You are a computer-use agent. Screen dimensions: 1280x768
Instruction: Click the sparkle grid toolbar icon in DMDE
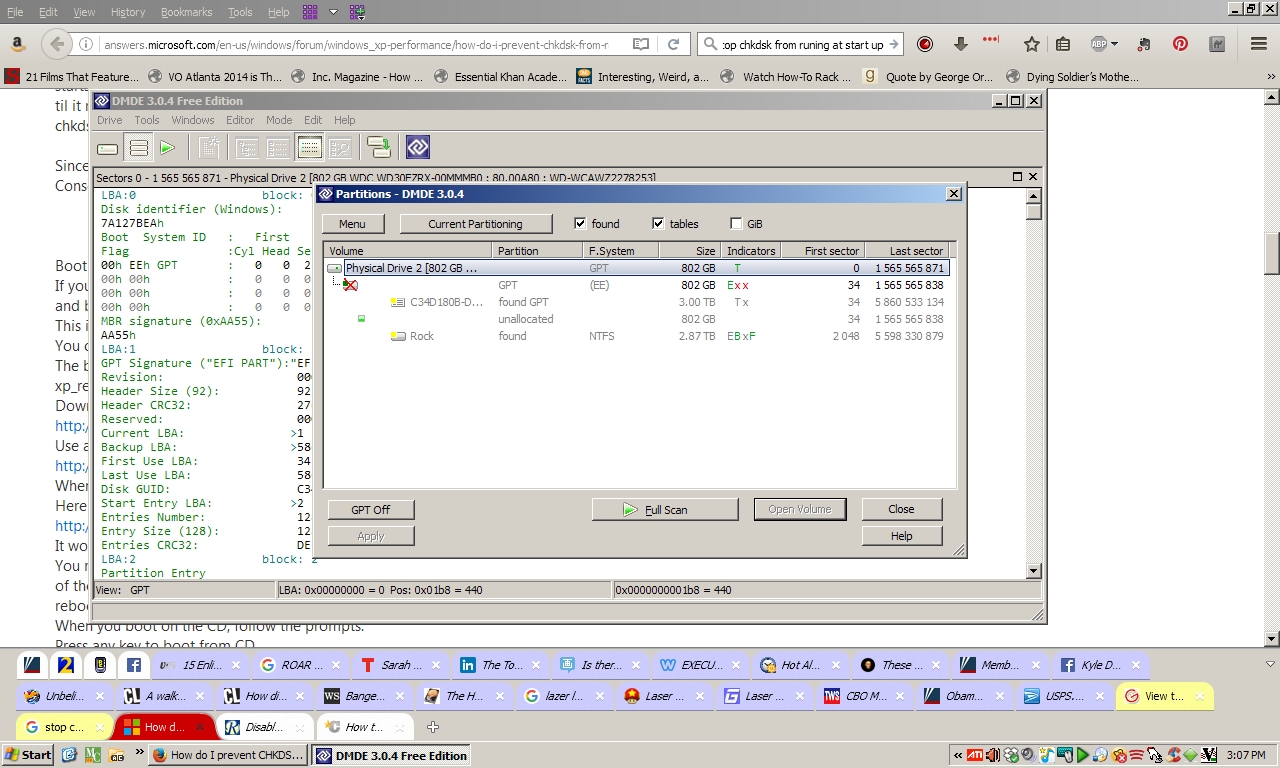tap(209, 148)
